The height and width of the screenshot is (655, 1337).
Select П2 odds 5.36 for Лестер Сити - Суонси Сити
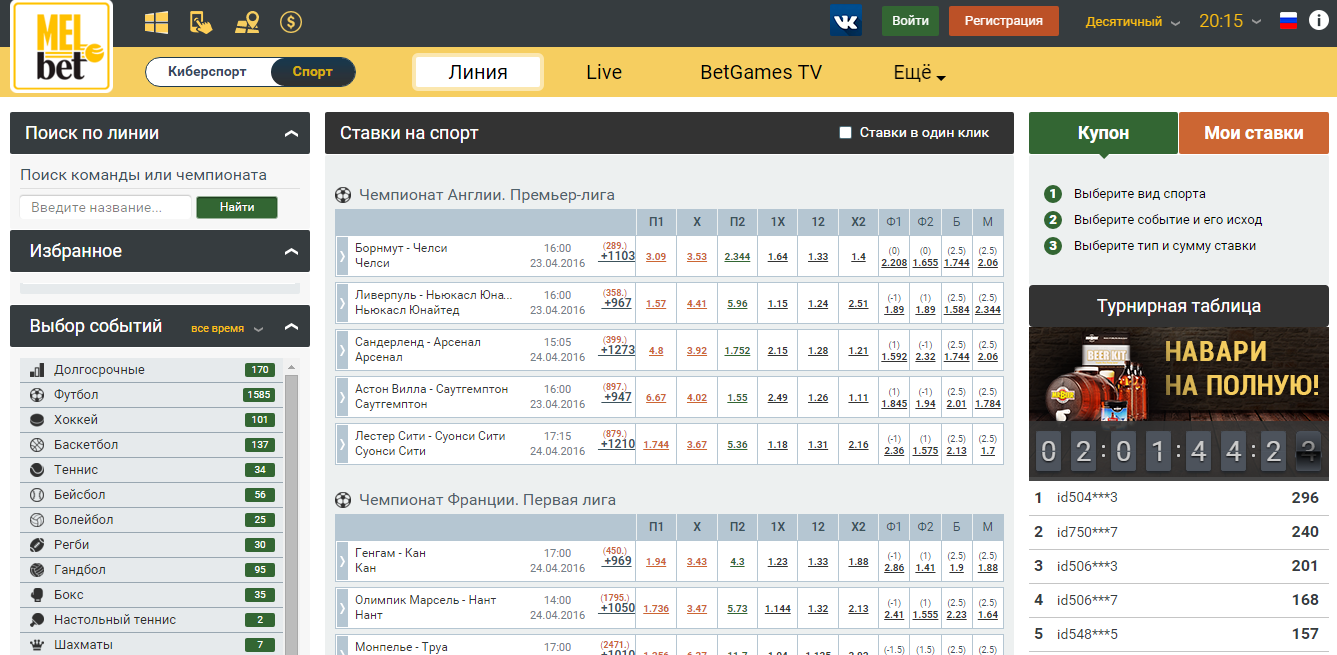pos(738,445)
